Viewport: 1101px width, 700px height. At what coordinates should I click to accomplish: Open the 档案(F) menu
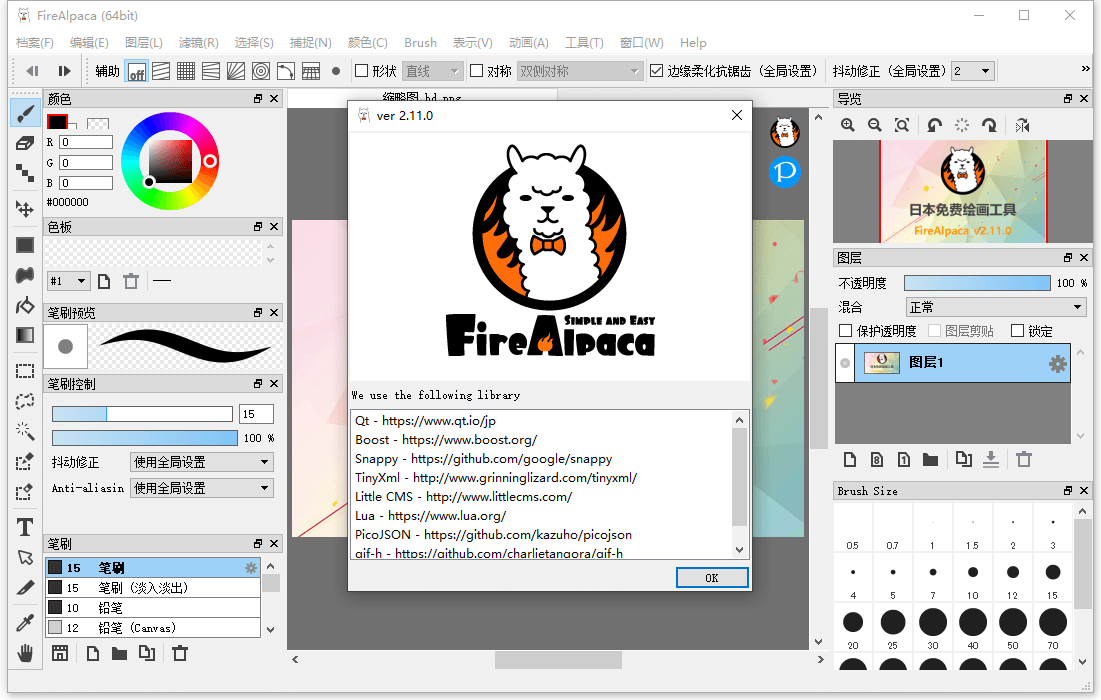click(34, 43)
